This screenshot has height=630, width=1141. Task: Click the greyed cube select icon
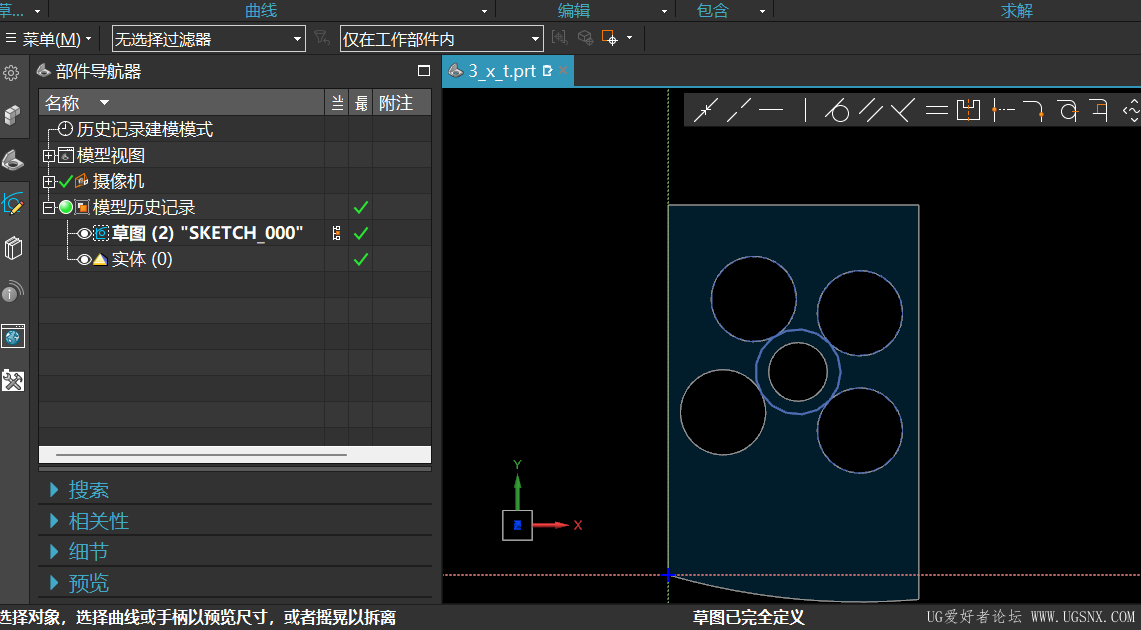tap(585, 38)
